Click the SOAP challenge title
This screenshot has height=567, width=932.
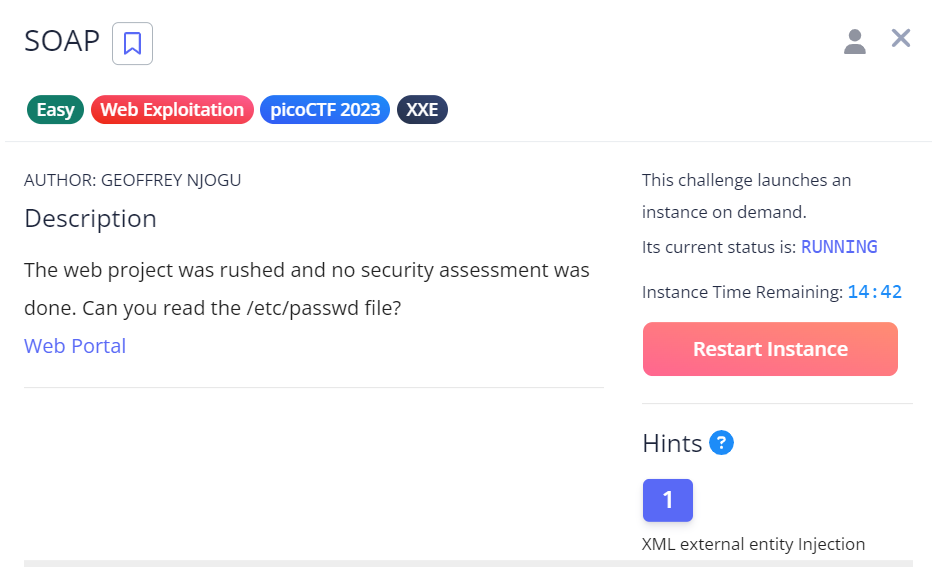pyautogui.click(x=62, y=41)
